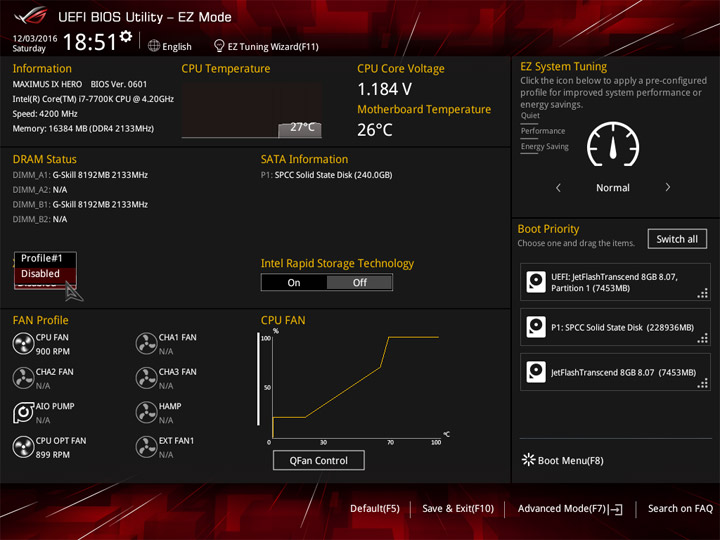Select UEFI: JetFlashTranscend 8GB boot entry
720x540 pixels.
coord(615,282)
